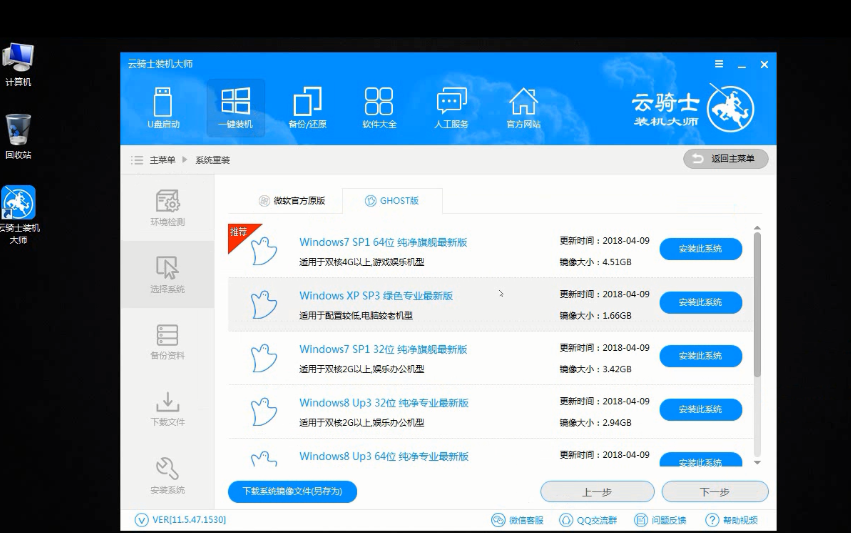Click the 镜像大小：2.94GB text
851x533 pixels.
[595, 422]
